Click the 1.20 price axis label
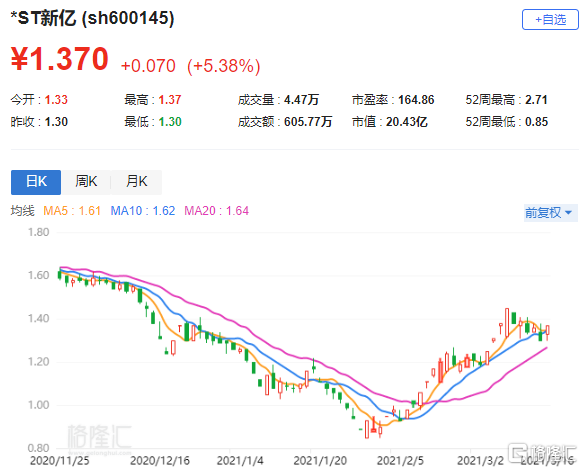 click(x=38, y=362)
